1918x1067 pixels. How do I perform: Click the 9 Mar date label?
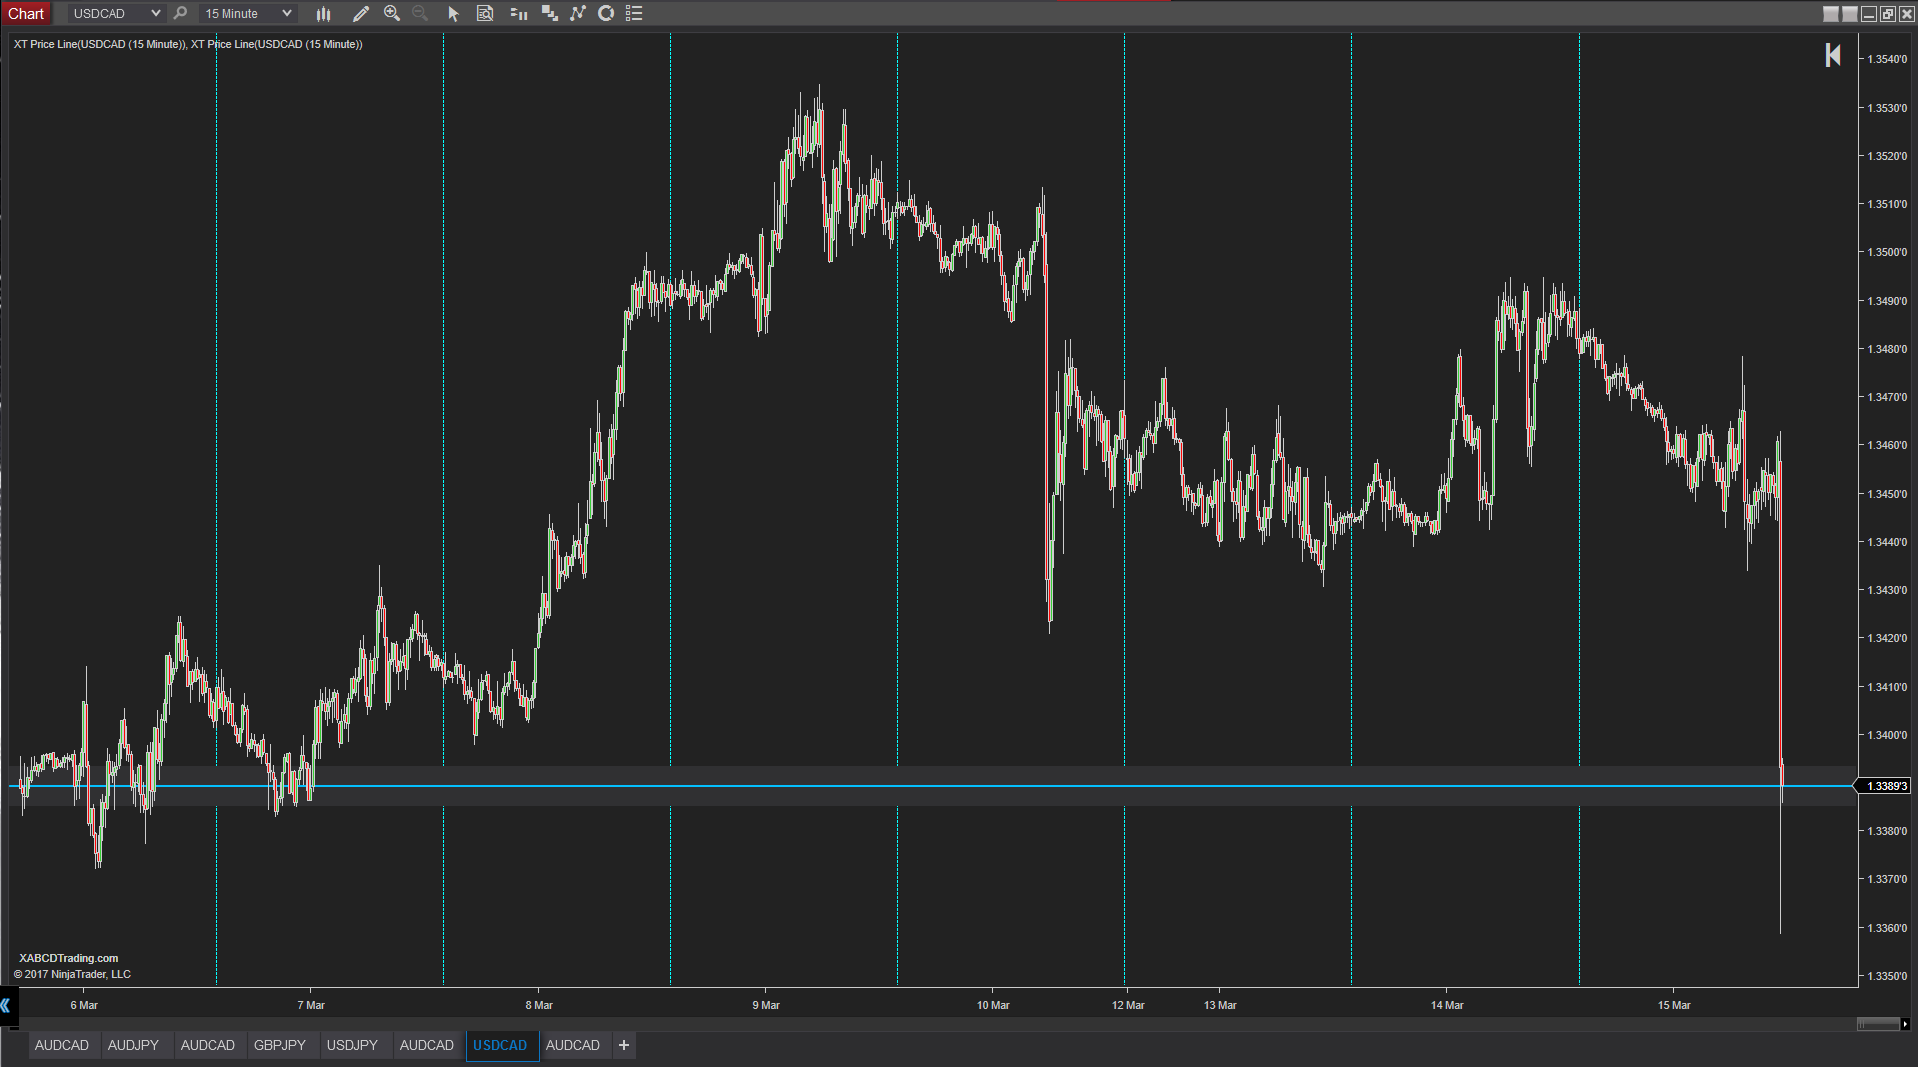766,1005
